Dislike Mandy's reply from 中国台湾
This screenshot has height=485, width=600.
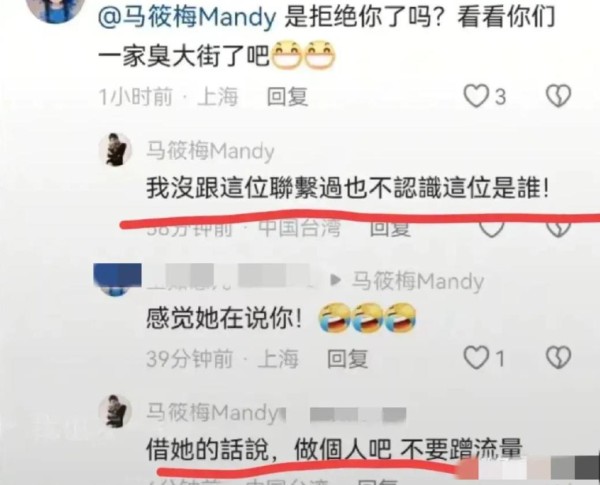[558, 229]
